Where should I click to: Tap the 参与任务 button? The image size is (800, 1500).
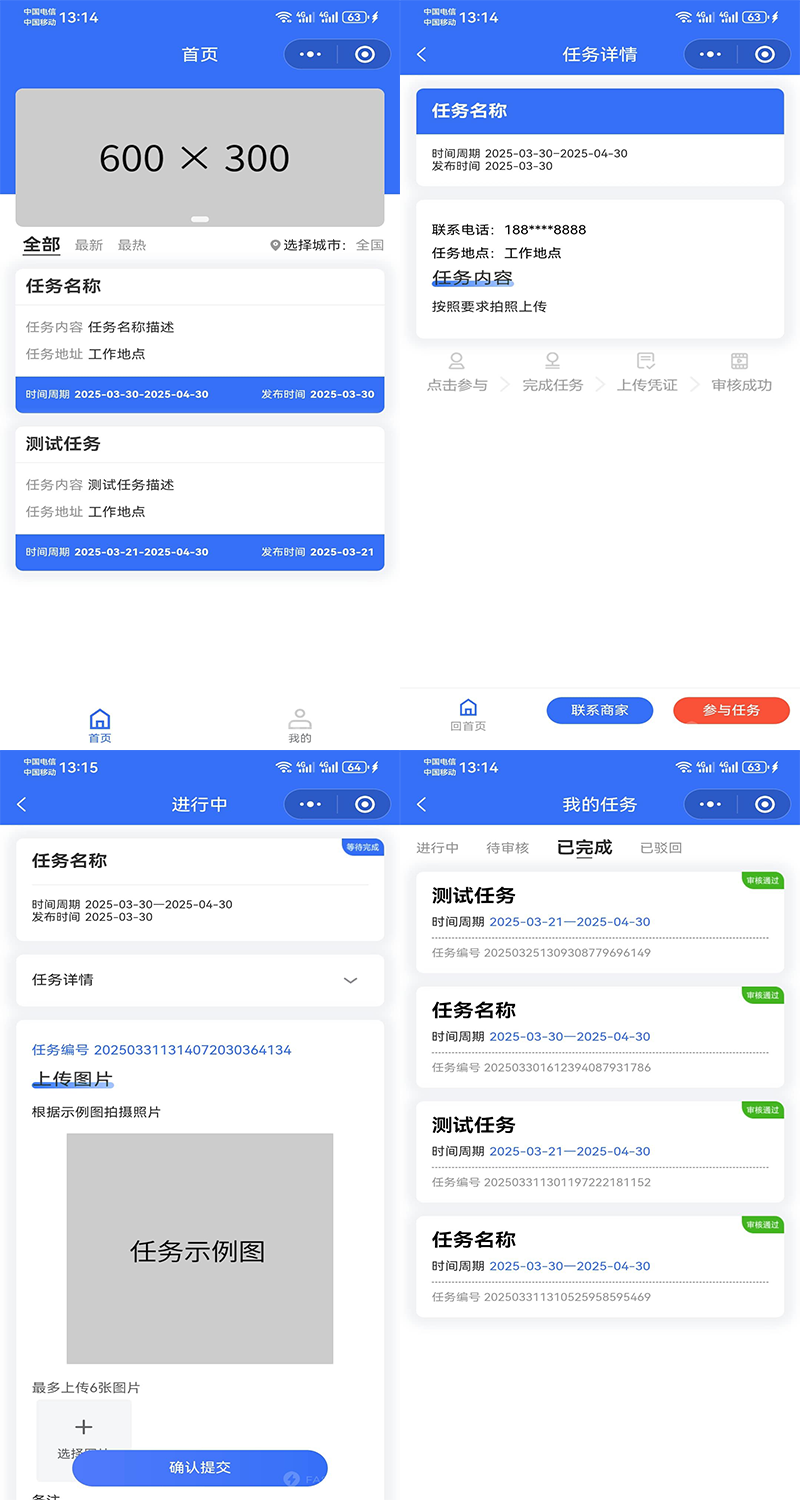(731, 710)
